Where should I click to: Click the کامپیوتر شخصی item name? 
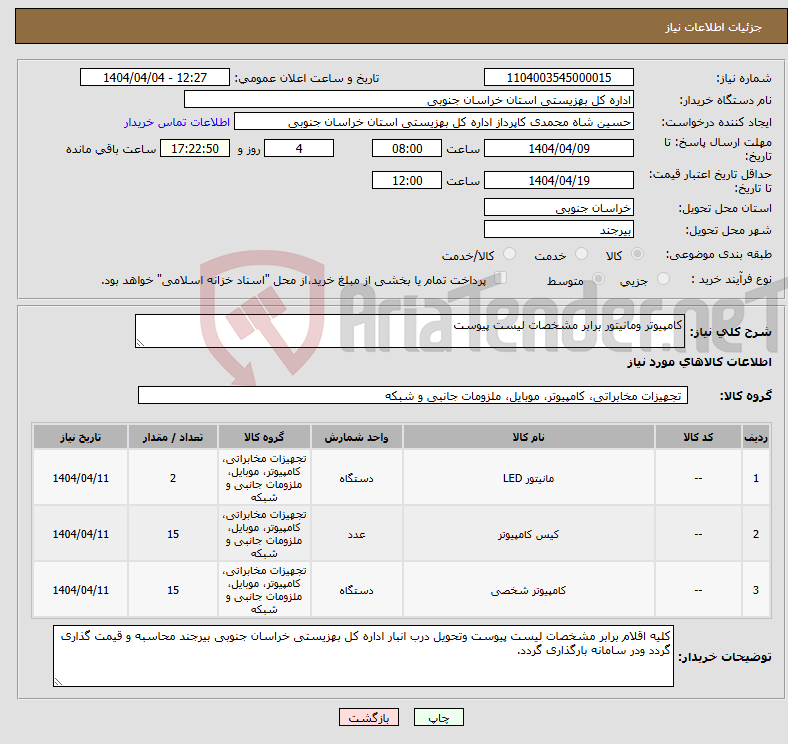tap(529, 590)
